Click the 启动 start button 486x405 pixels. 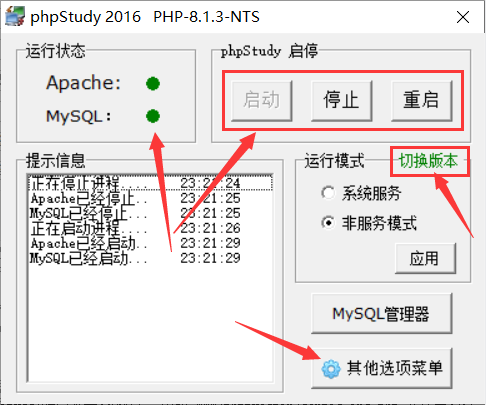[262, 100]
